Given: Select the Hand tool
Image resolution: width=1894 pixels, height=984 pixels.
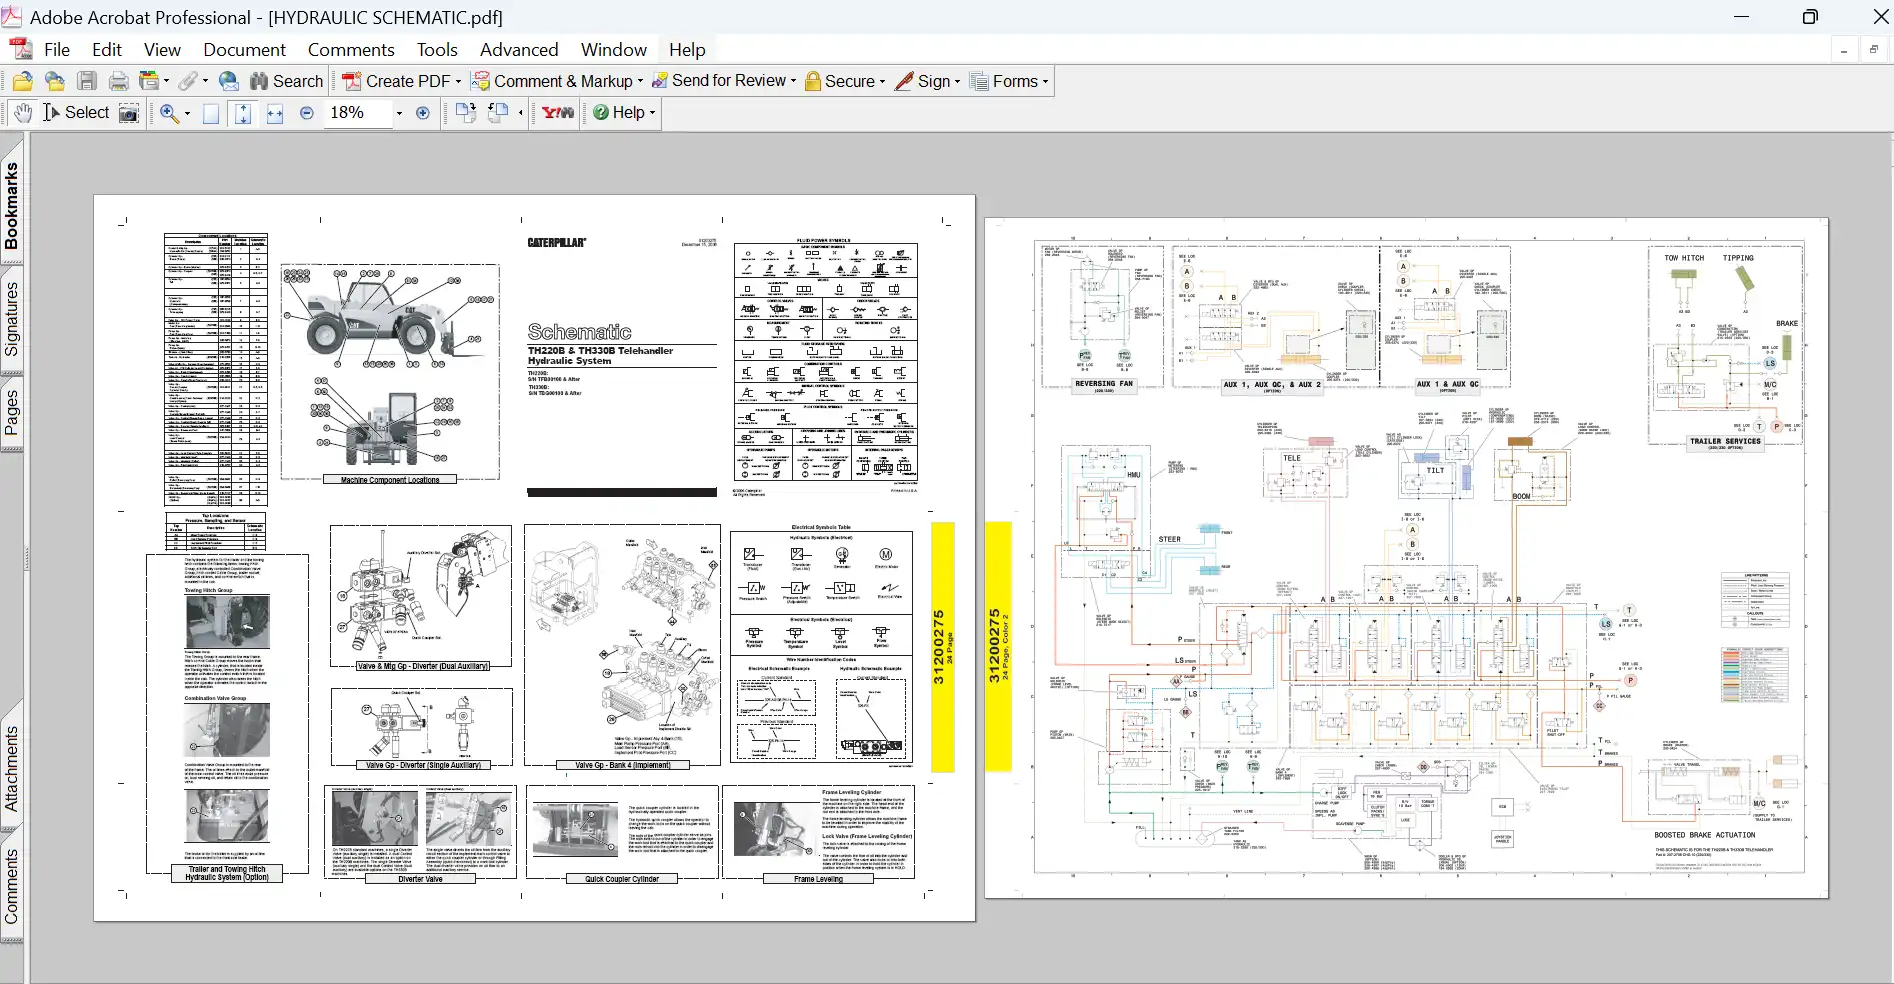Looking at the screenshot, I should click(23, 113).
